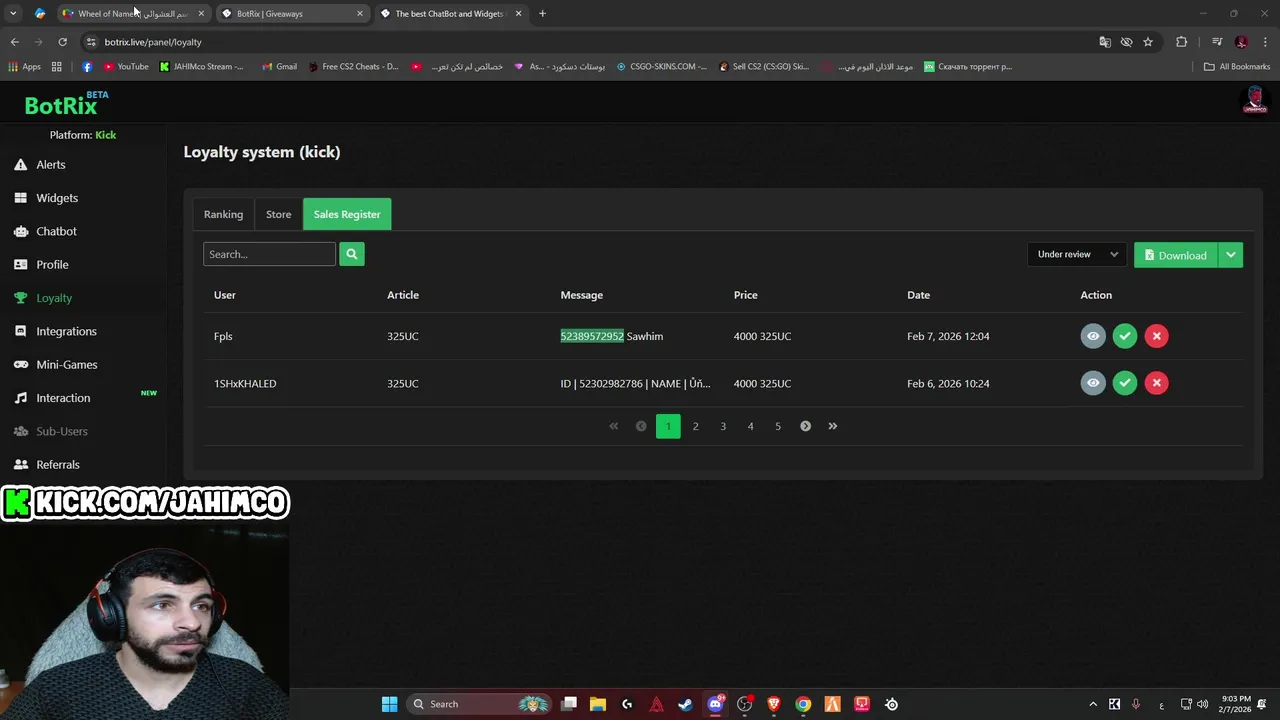The width and height of the screenshot is (1280, 720).
Task: Approve the 1SHxKHALED sale with the checkmark
Action: pos(1125,383)
